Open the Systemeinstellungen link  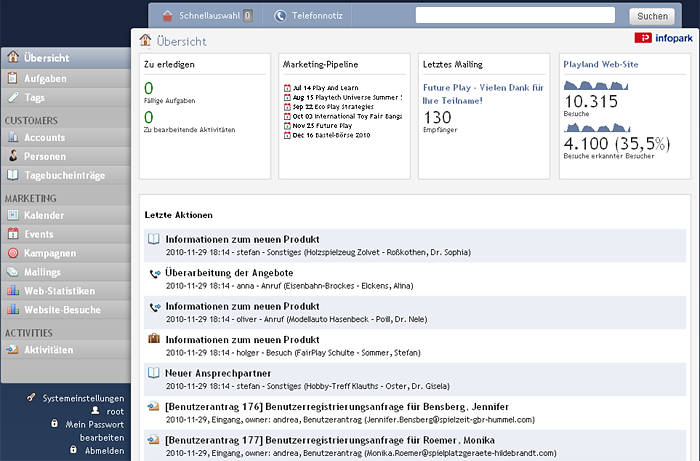click(83, 398)
